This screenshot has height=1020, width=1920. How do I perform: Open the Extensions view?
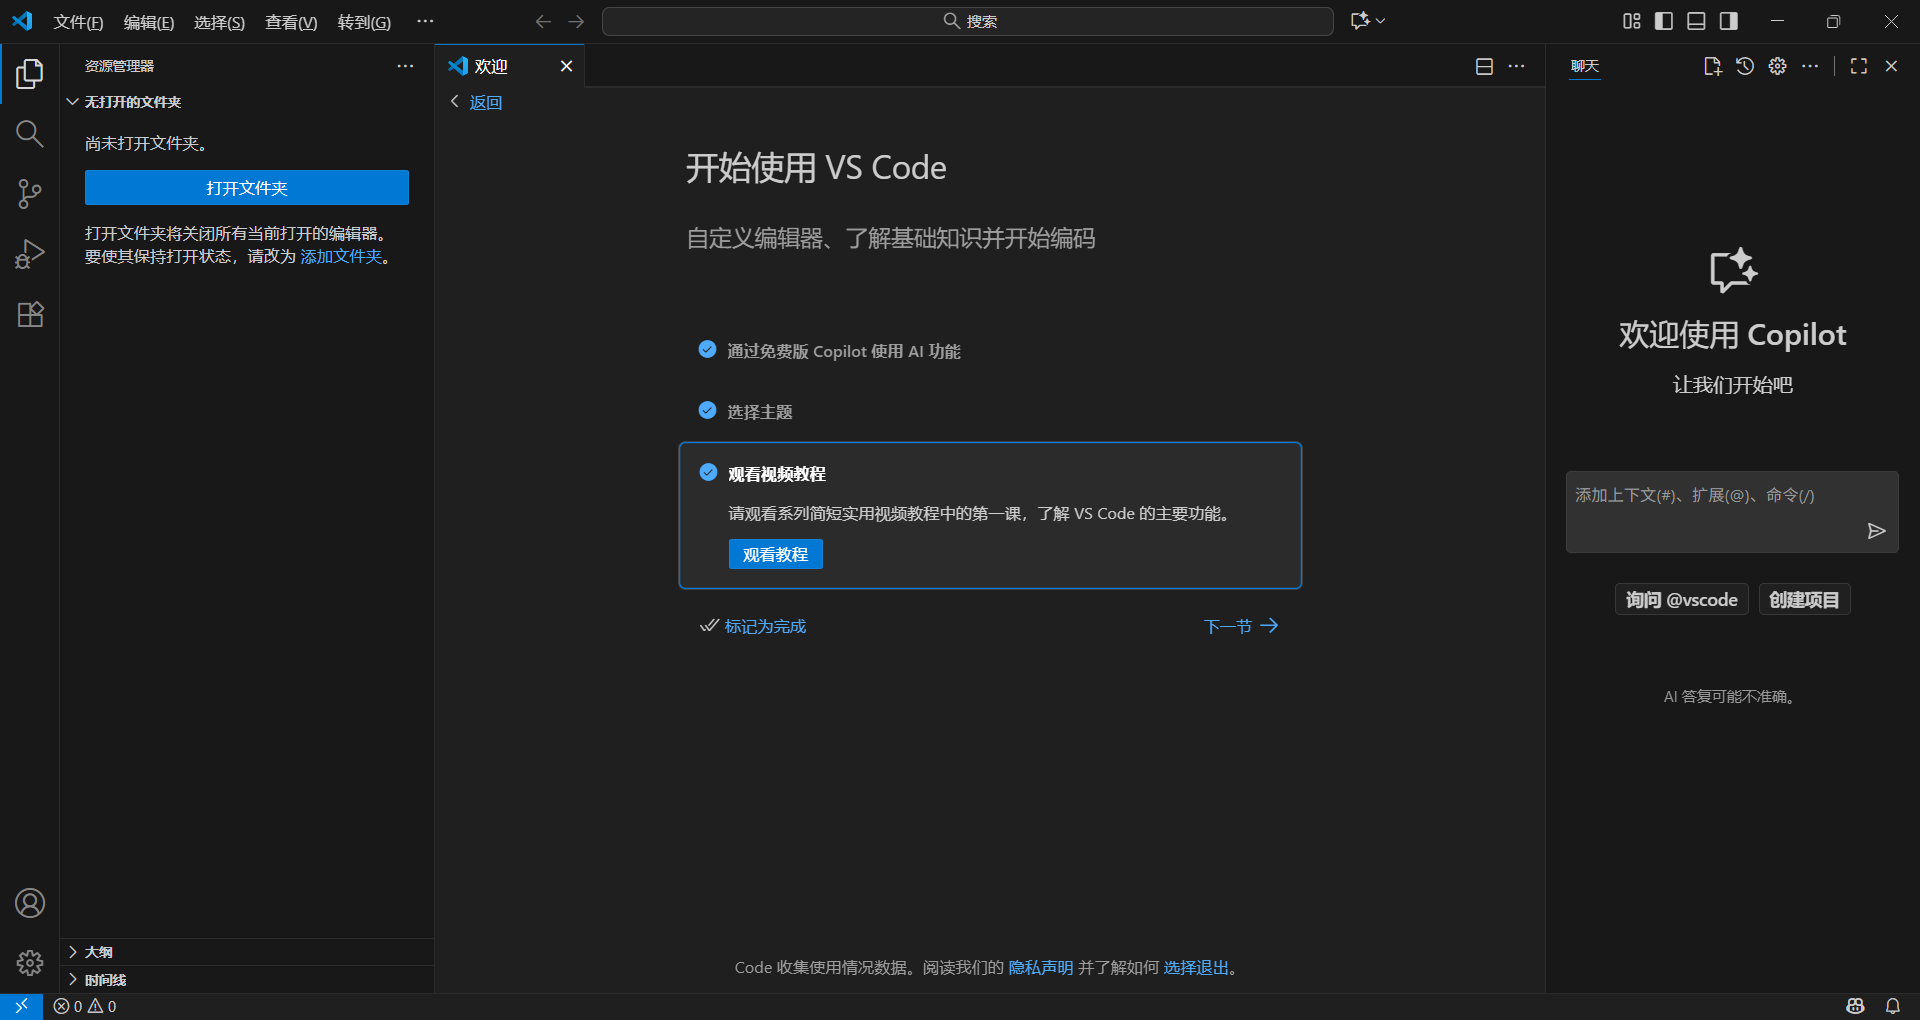(29, 314)
